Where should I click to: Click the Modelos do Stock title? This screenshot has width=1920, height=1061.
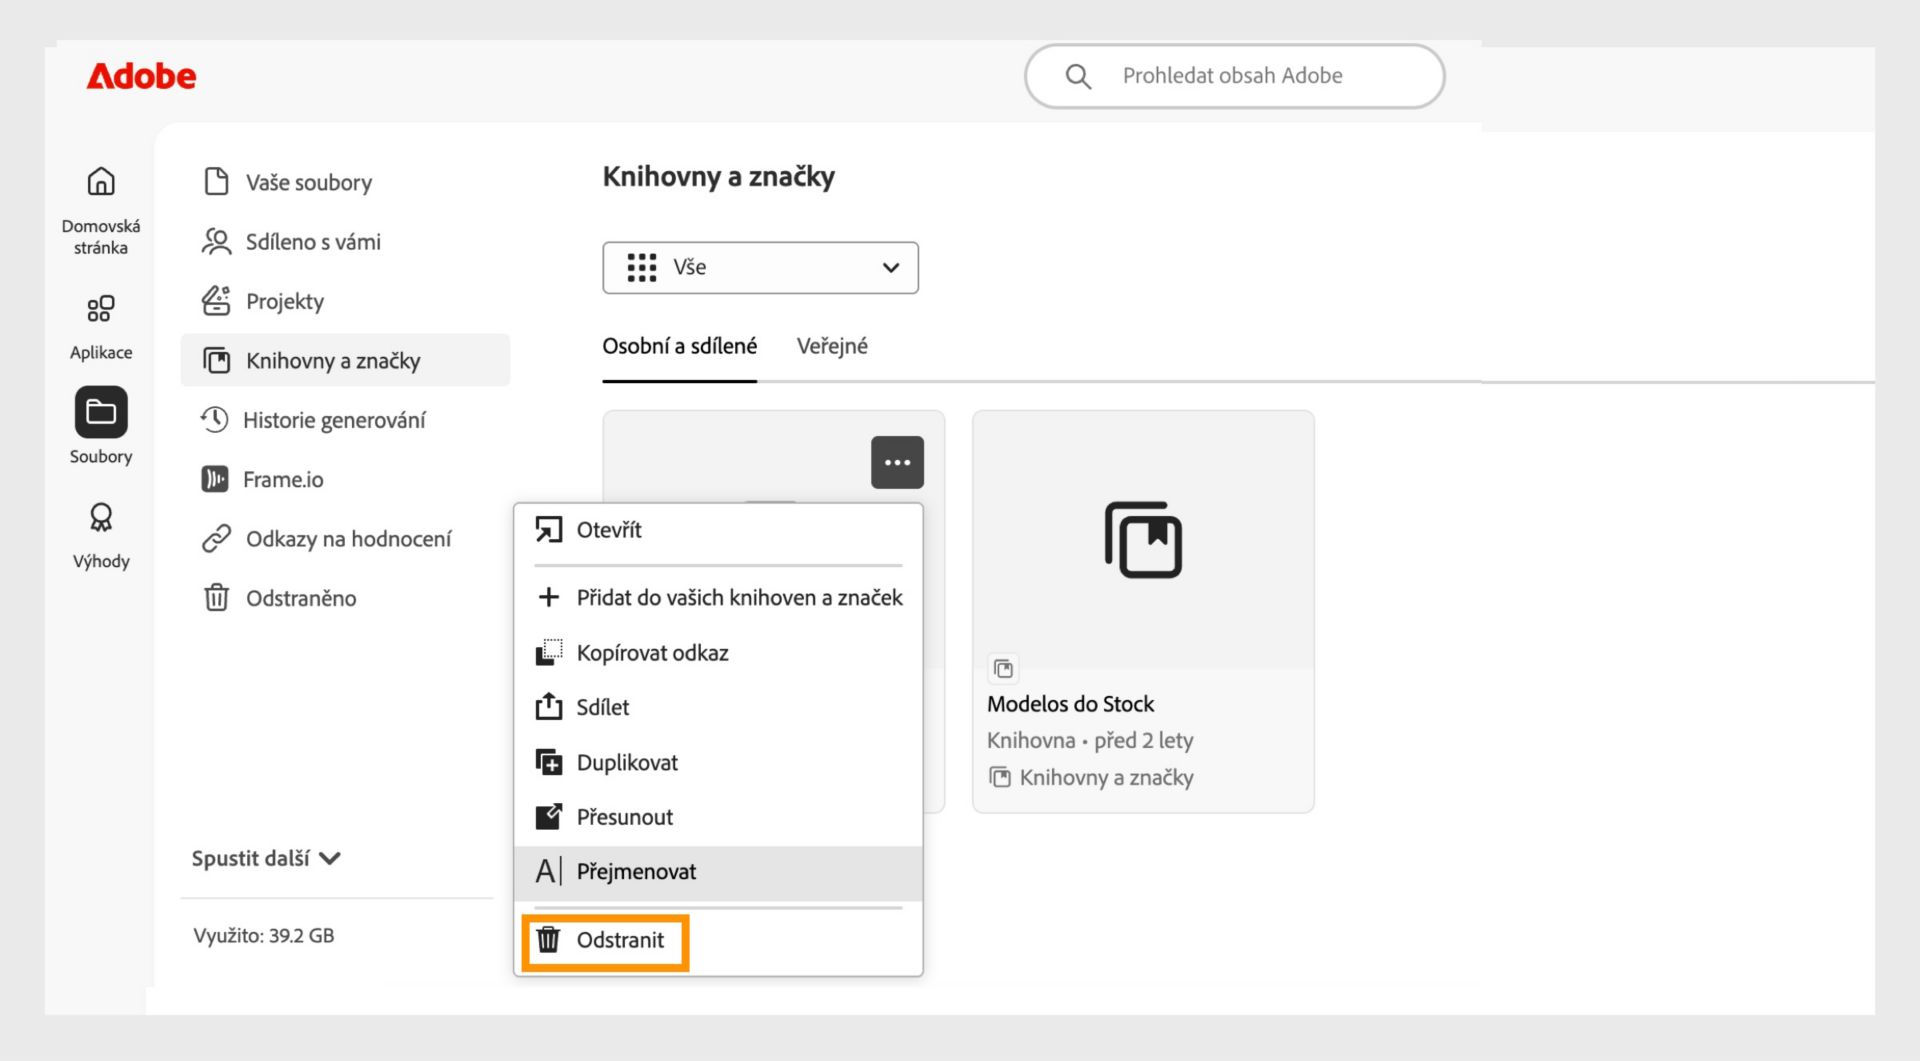coord(1070,704)
